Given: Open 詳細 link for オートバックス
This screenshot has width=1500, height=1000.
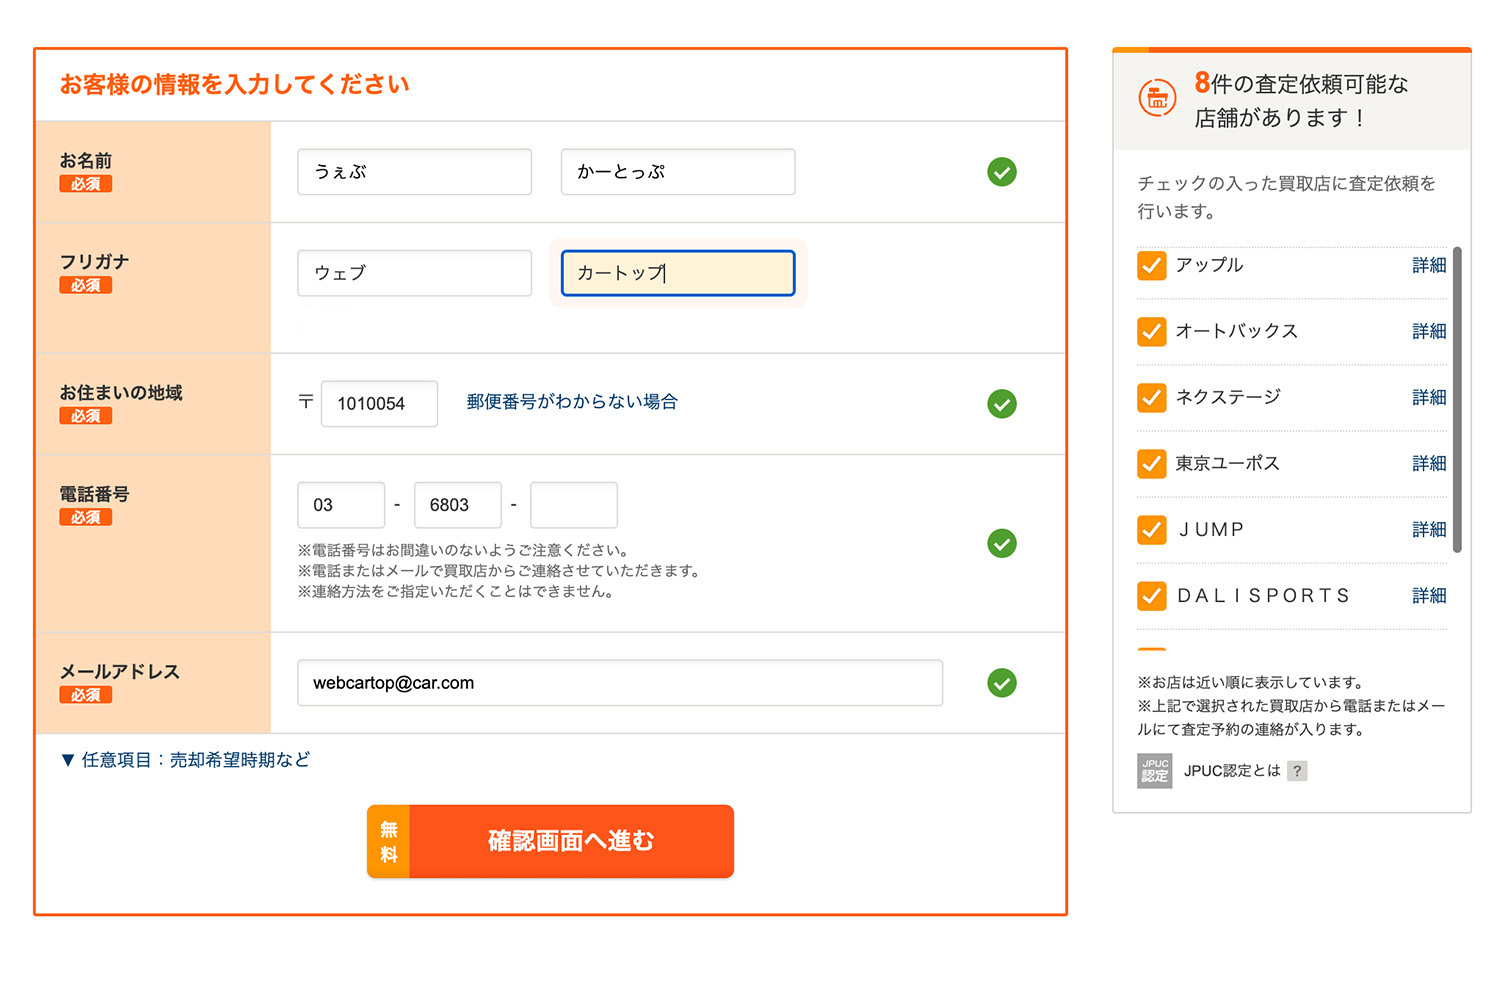Looking at the screenshot, I should (1429, 331).
